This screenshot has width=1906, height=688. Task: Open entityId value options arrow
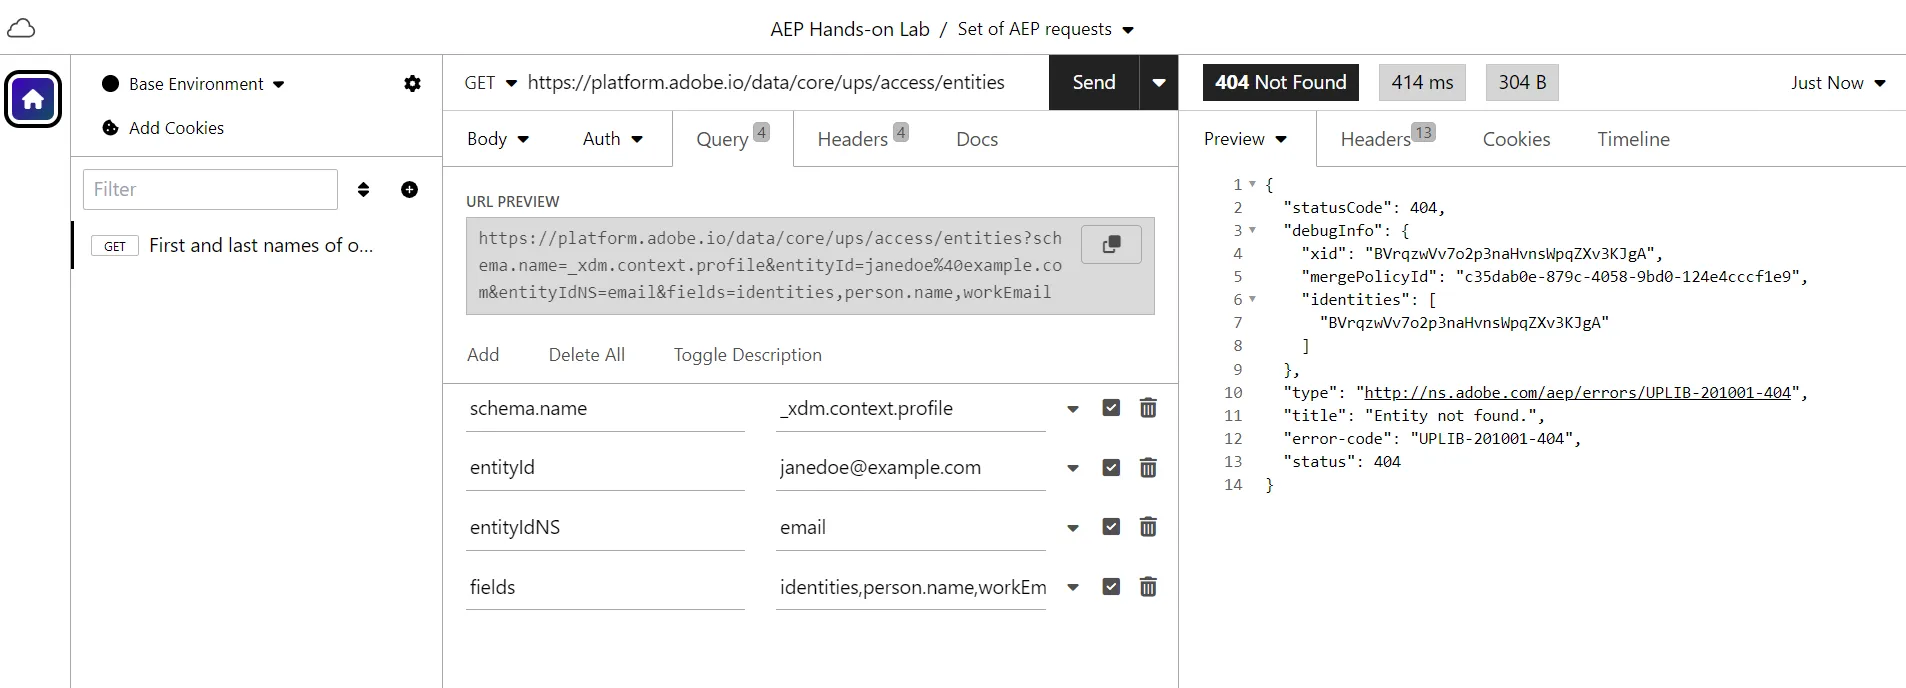tap(1073, 468)
